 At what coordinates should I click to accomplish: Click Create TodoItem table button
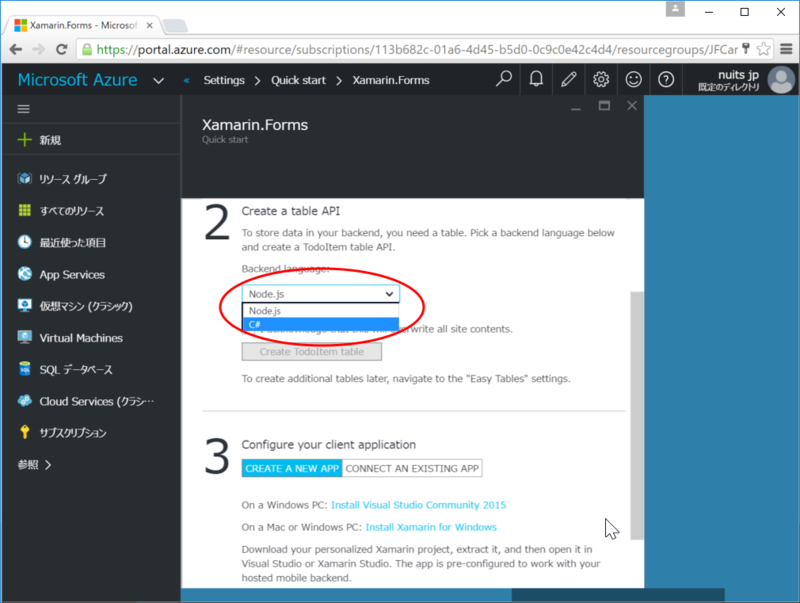(x=312, y=351)
